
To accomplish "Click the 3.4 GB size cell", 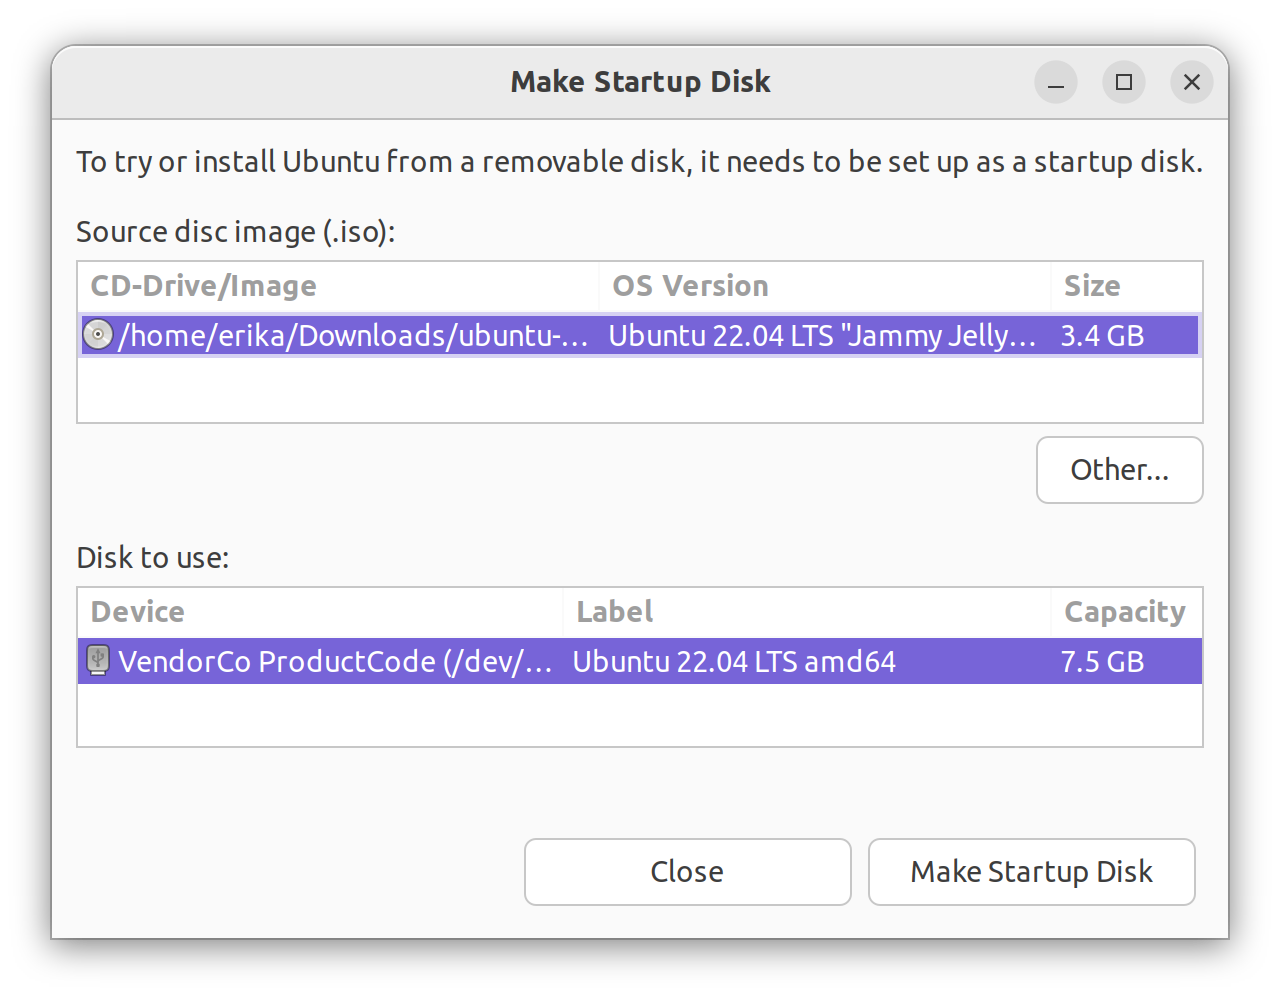I will 1101,335.
